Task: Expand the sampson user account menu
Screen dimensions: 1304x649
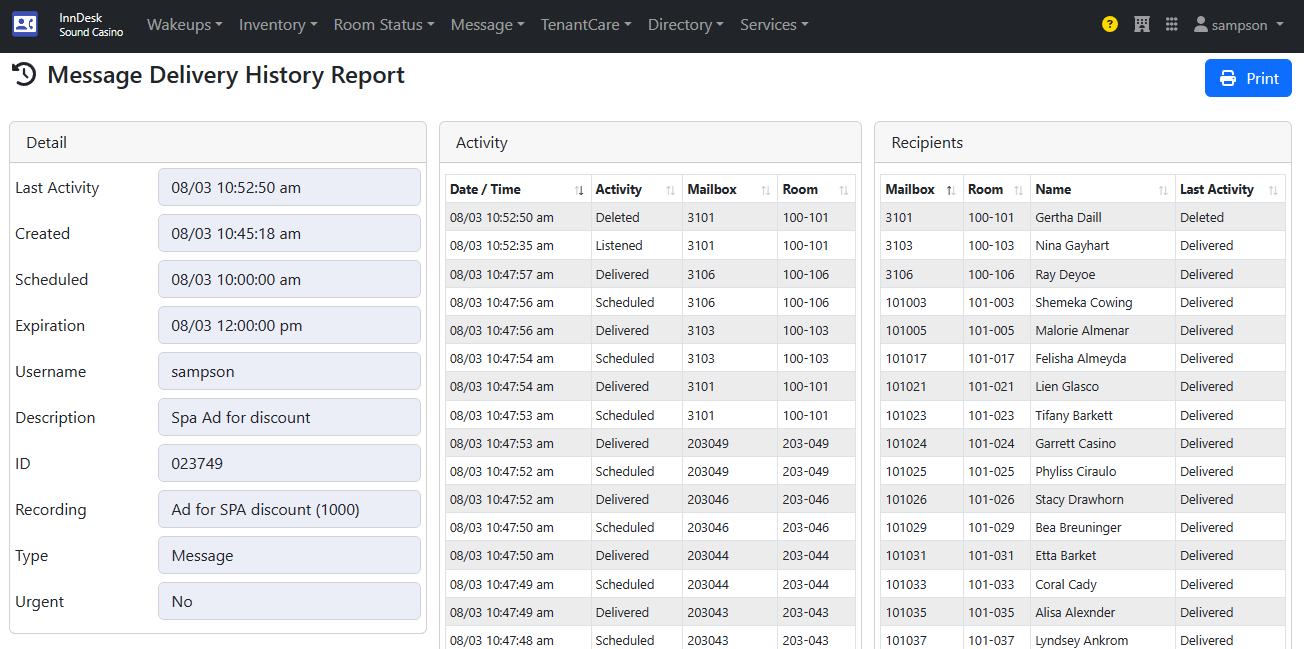Action: pyautogui.click(x=1238, y=25)
